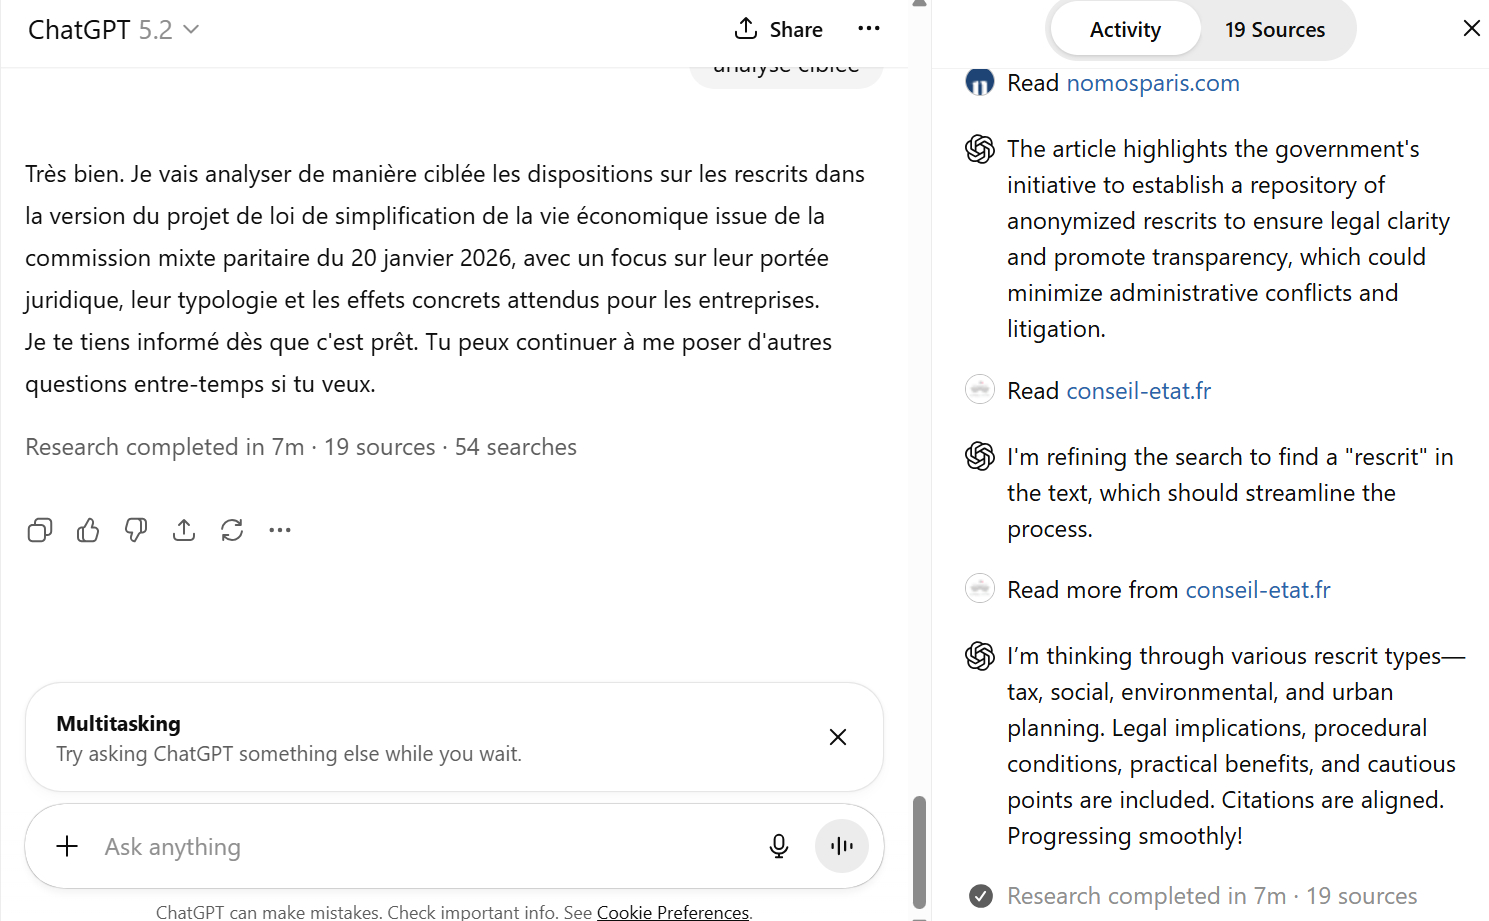Add an attachment with the plus icon
The width and height of the screenshot is (1489, 921).
(x=67, y=847)
